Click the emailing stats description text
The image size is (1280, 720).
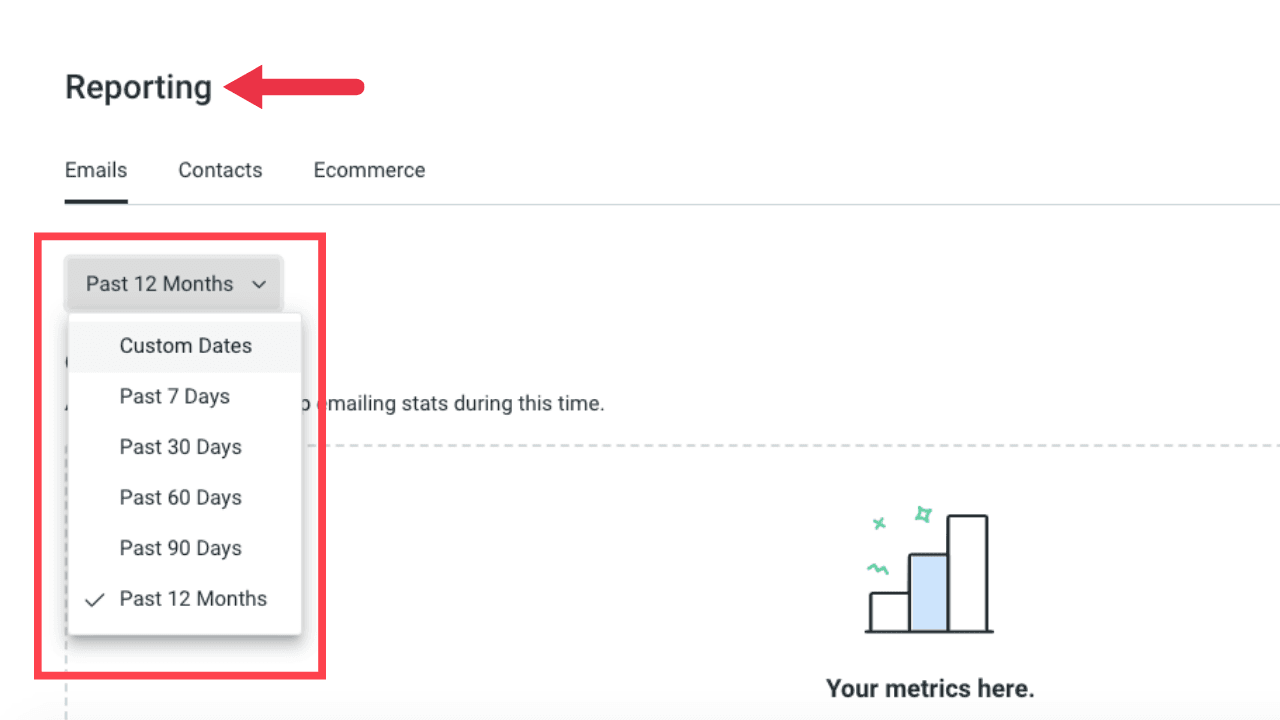coord(454,405)
